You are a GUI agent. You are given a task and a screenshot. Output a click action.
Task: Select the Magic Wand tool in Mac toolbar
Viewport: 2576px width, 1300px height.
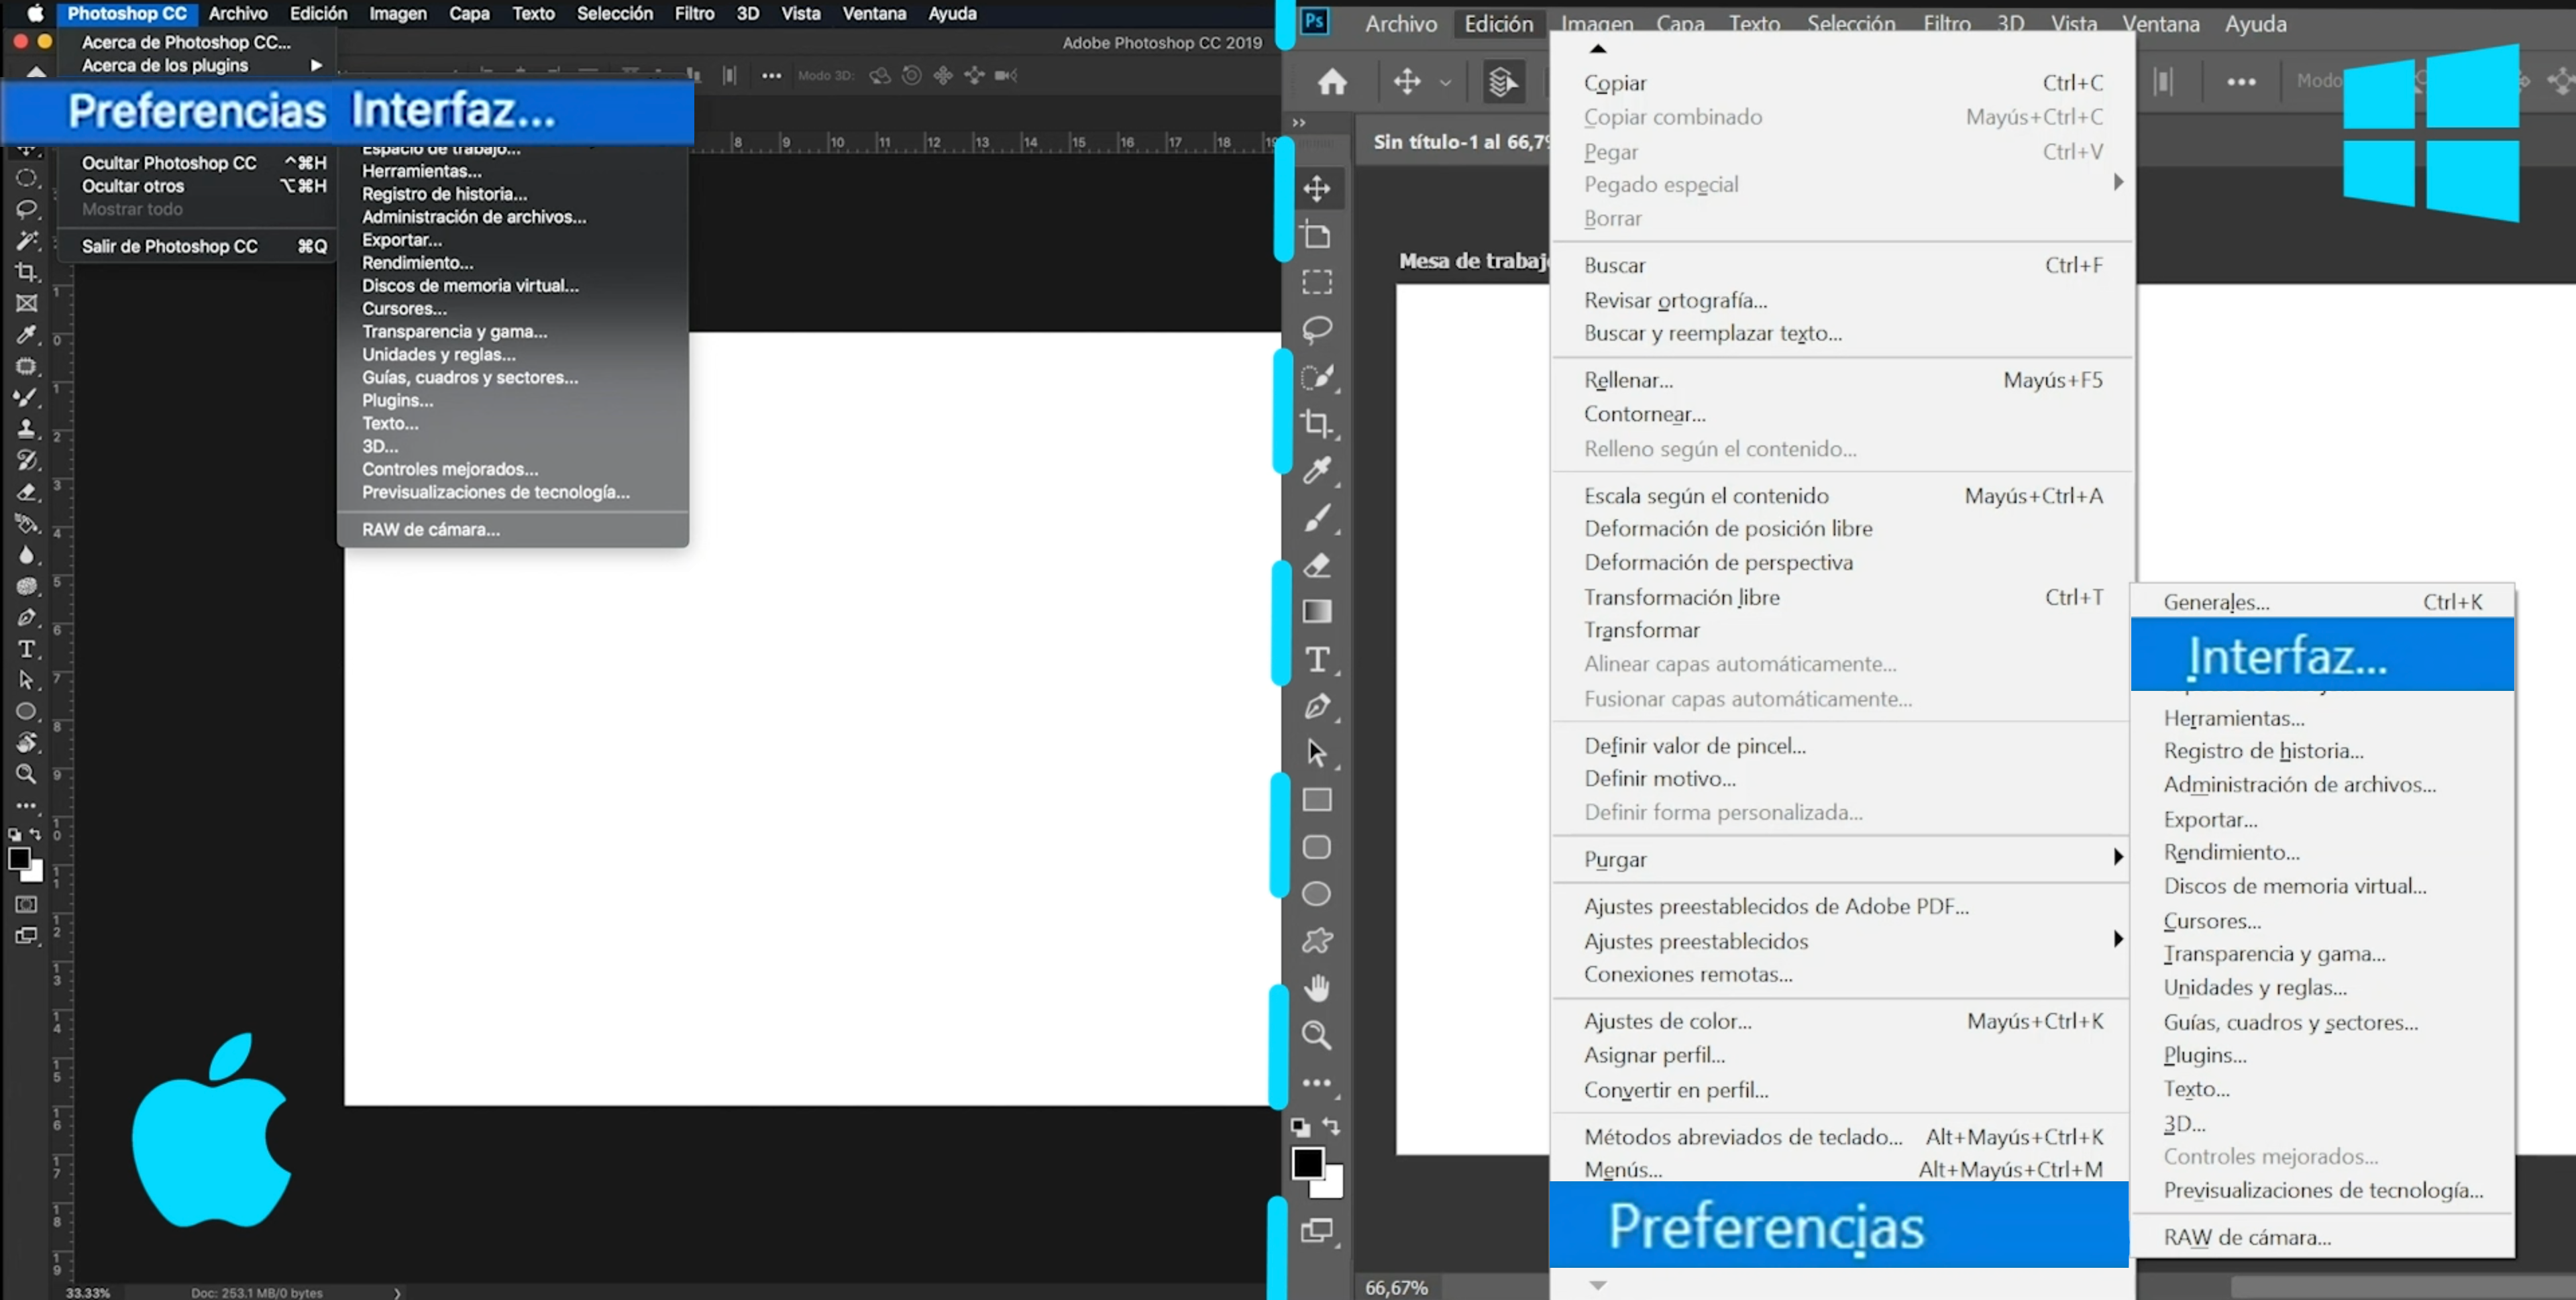tap(27, 240)
